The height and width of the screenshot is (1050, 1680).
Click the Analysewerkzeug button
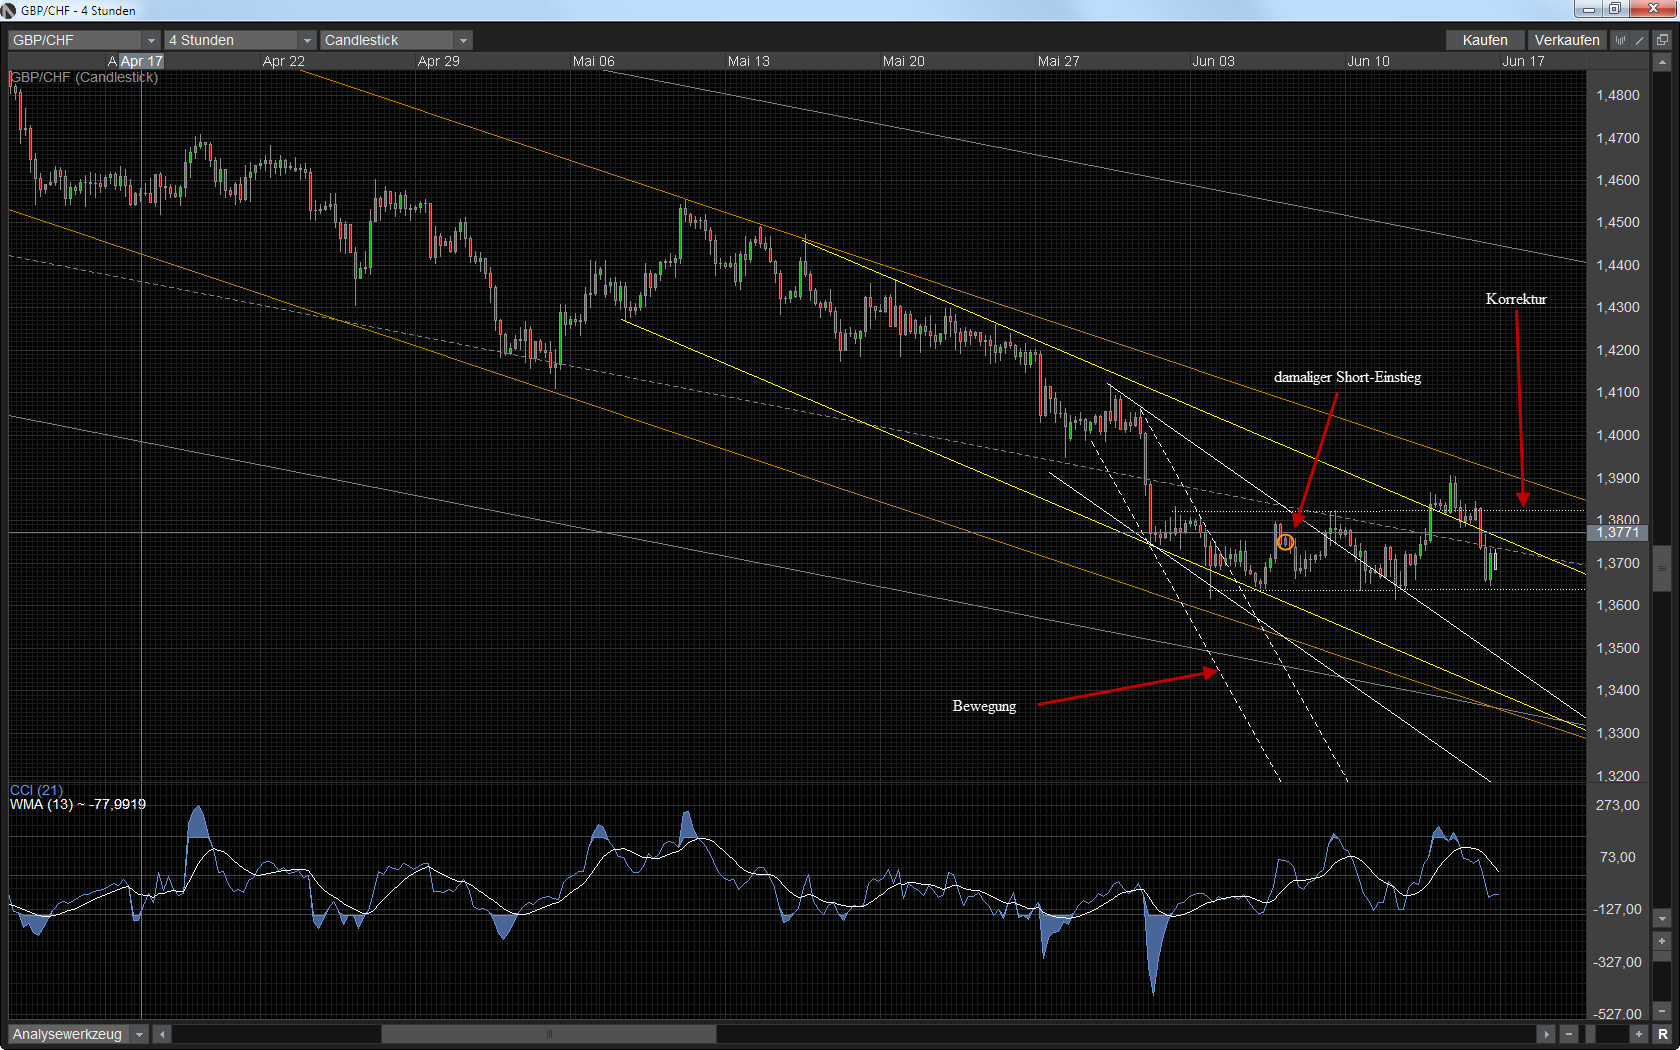68,1034
